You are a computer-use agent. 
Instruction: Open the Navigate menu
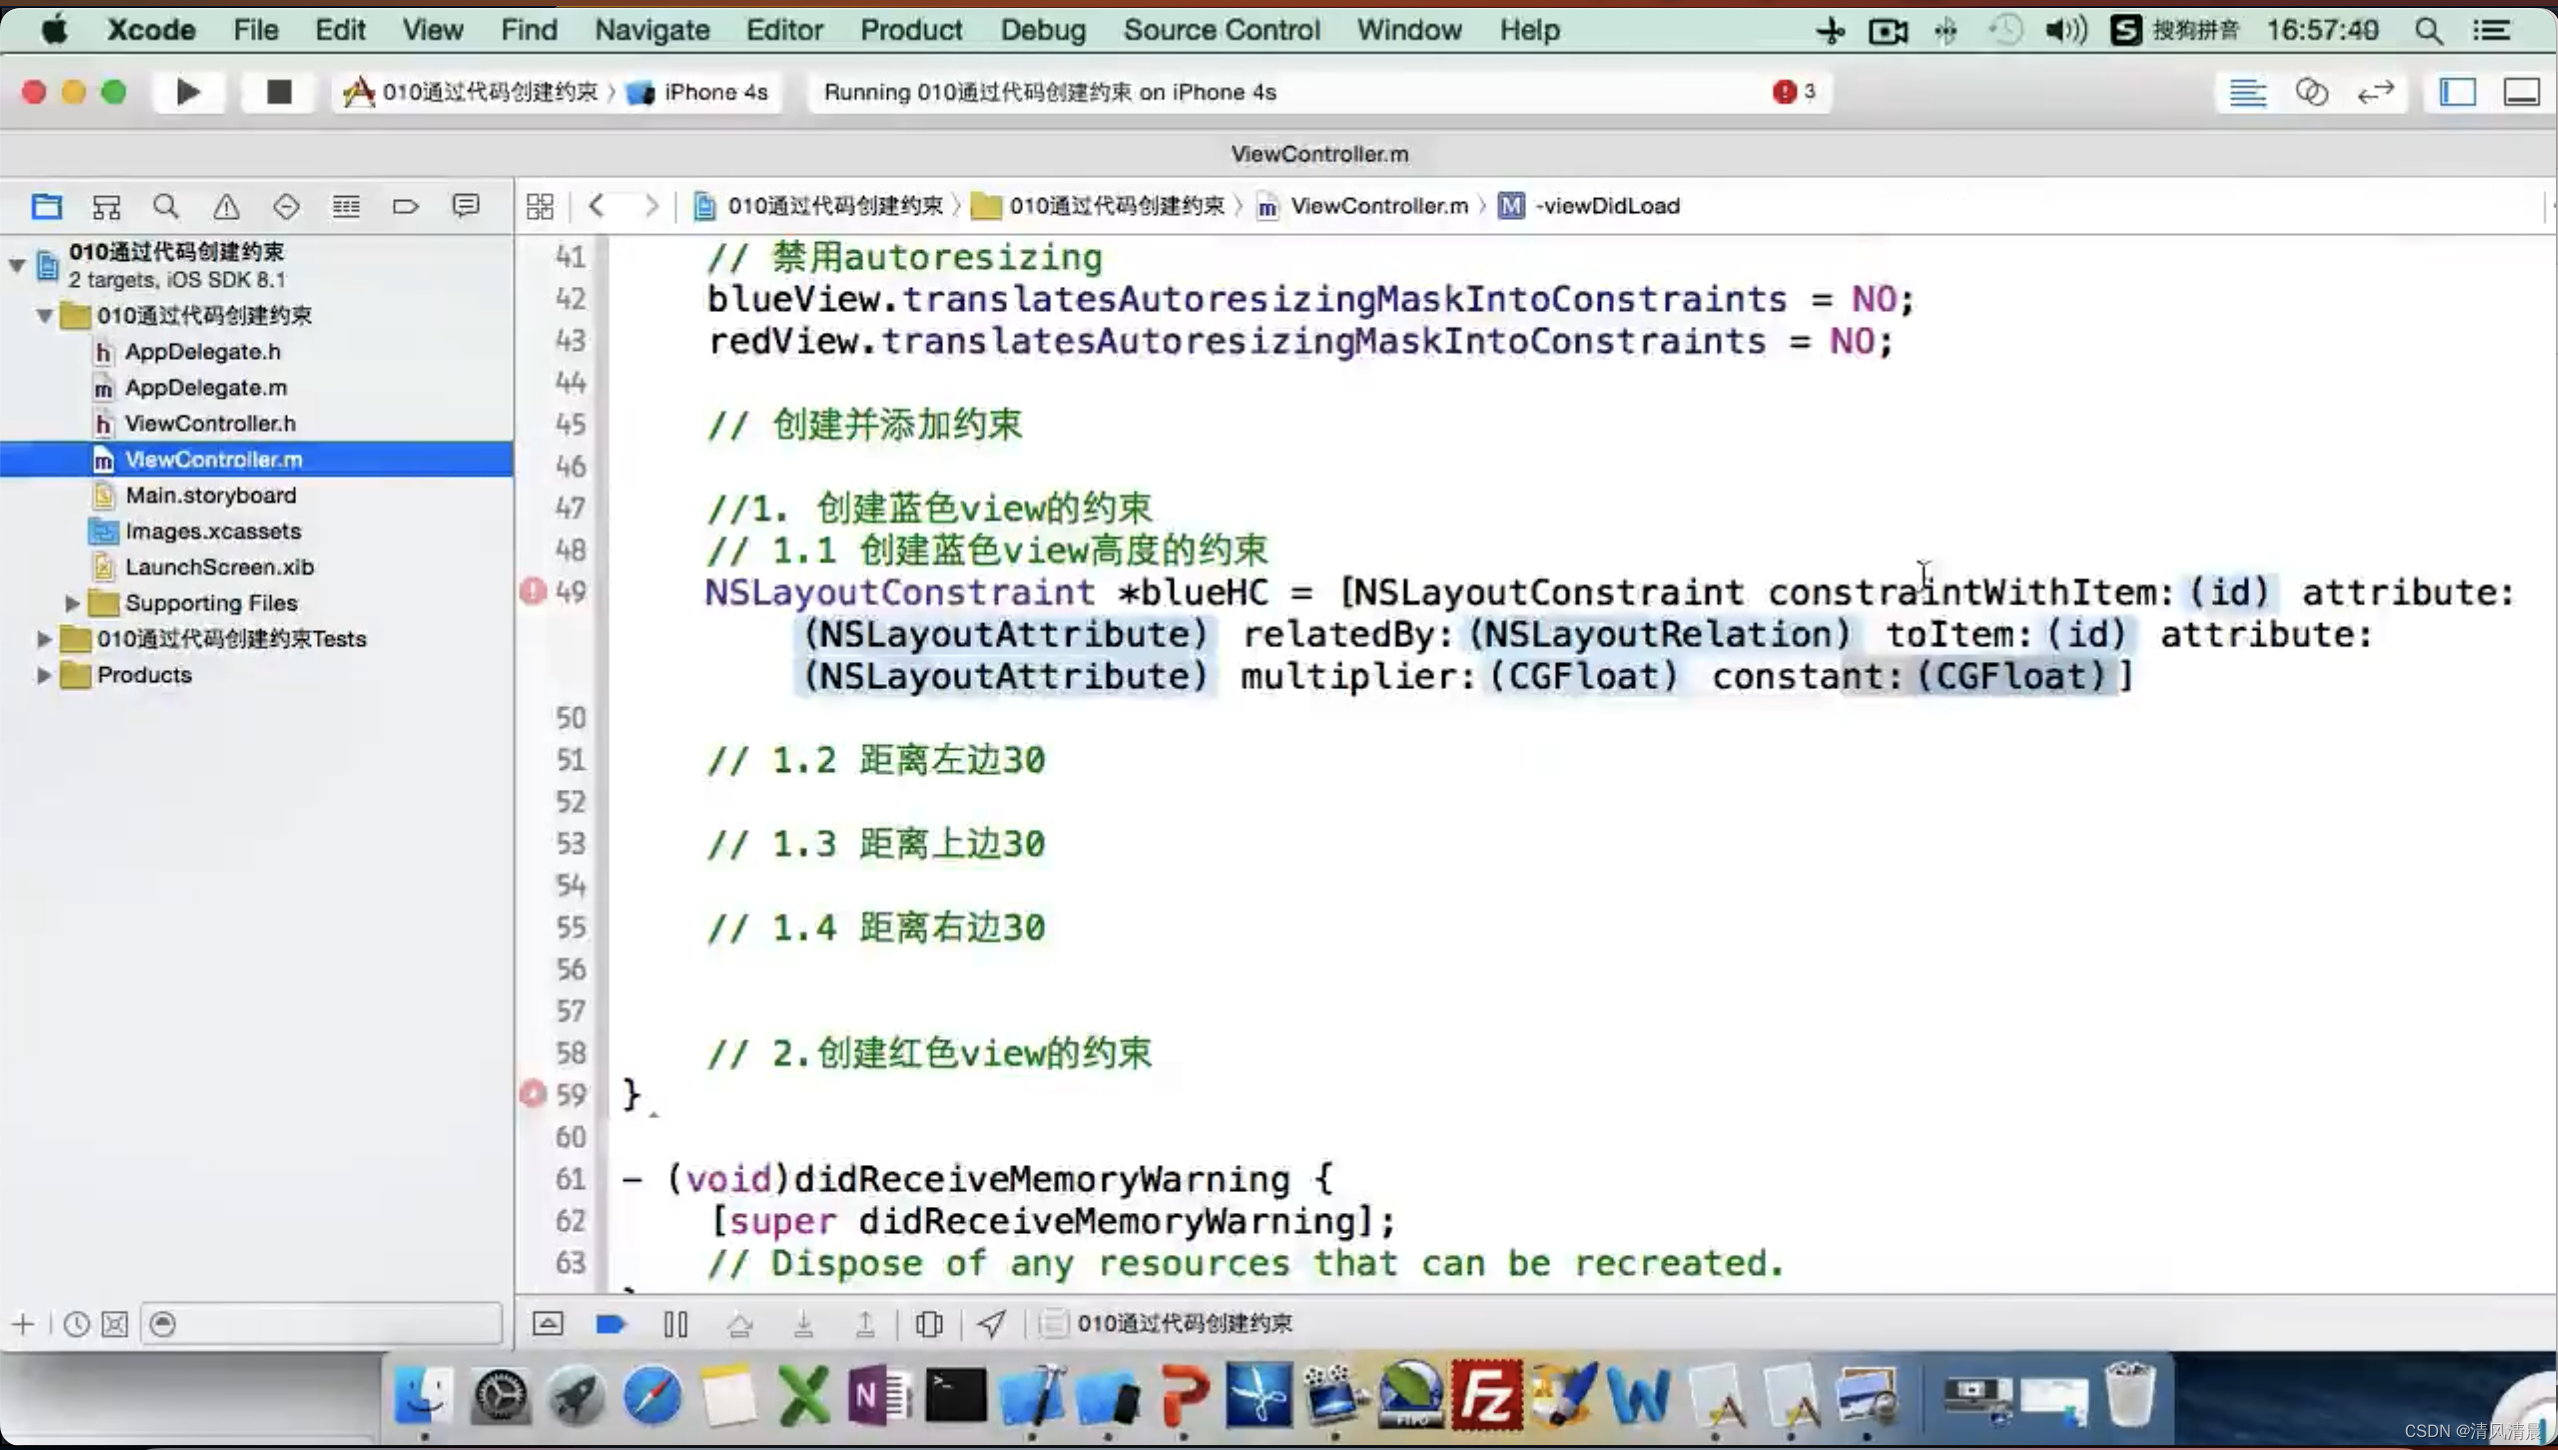point(652,30)
